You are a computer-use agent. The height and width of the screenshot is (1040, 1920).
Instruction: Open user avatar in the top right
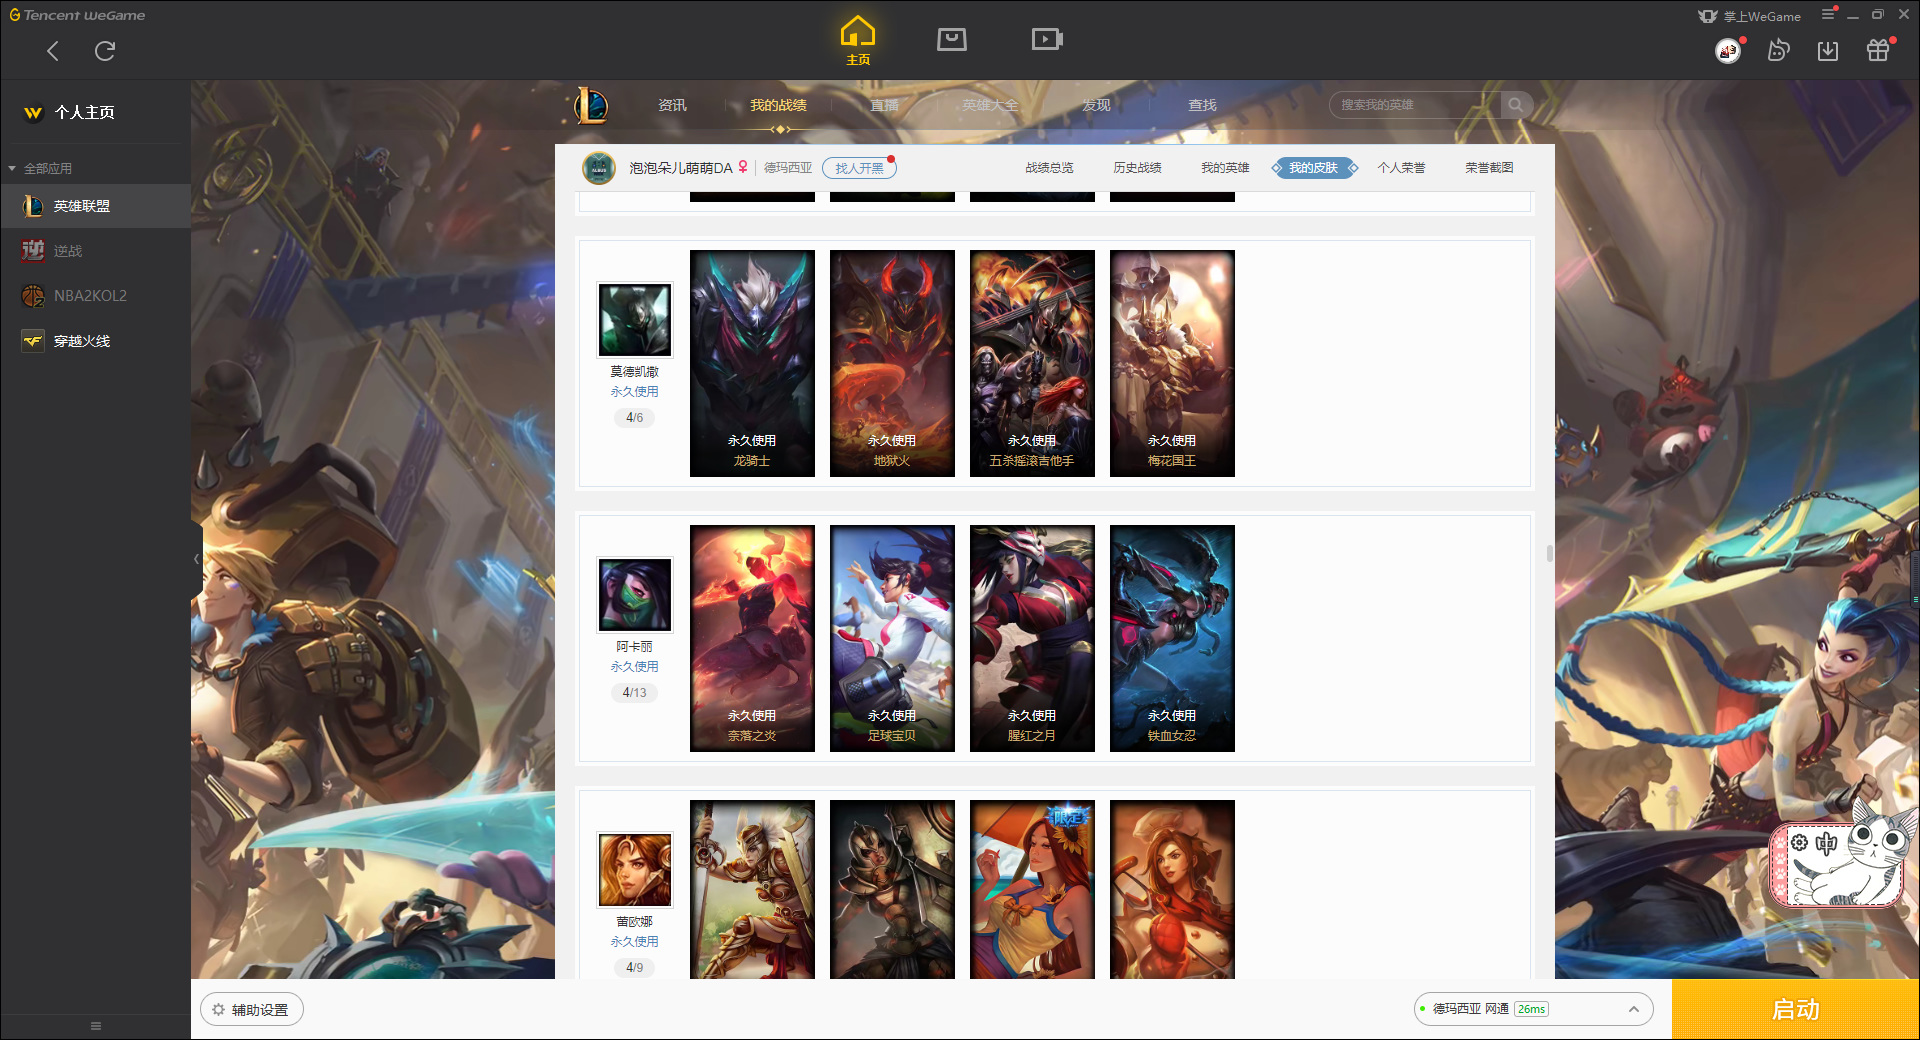tap(1728, 51)
